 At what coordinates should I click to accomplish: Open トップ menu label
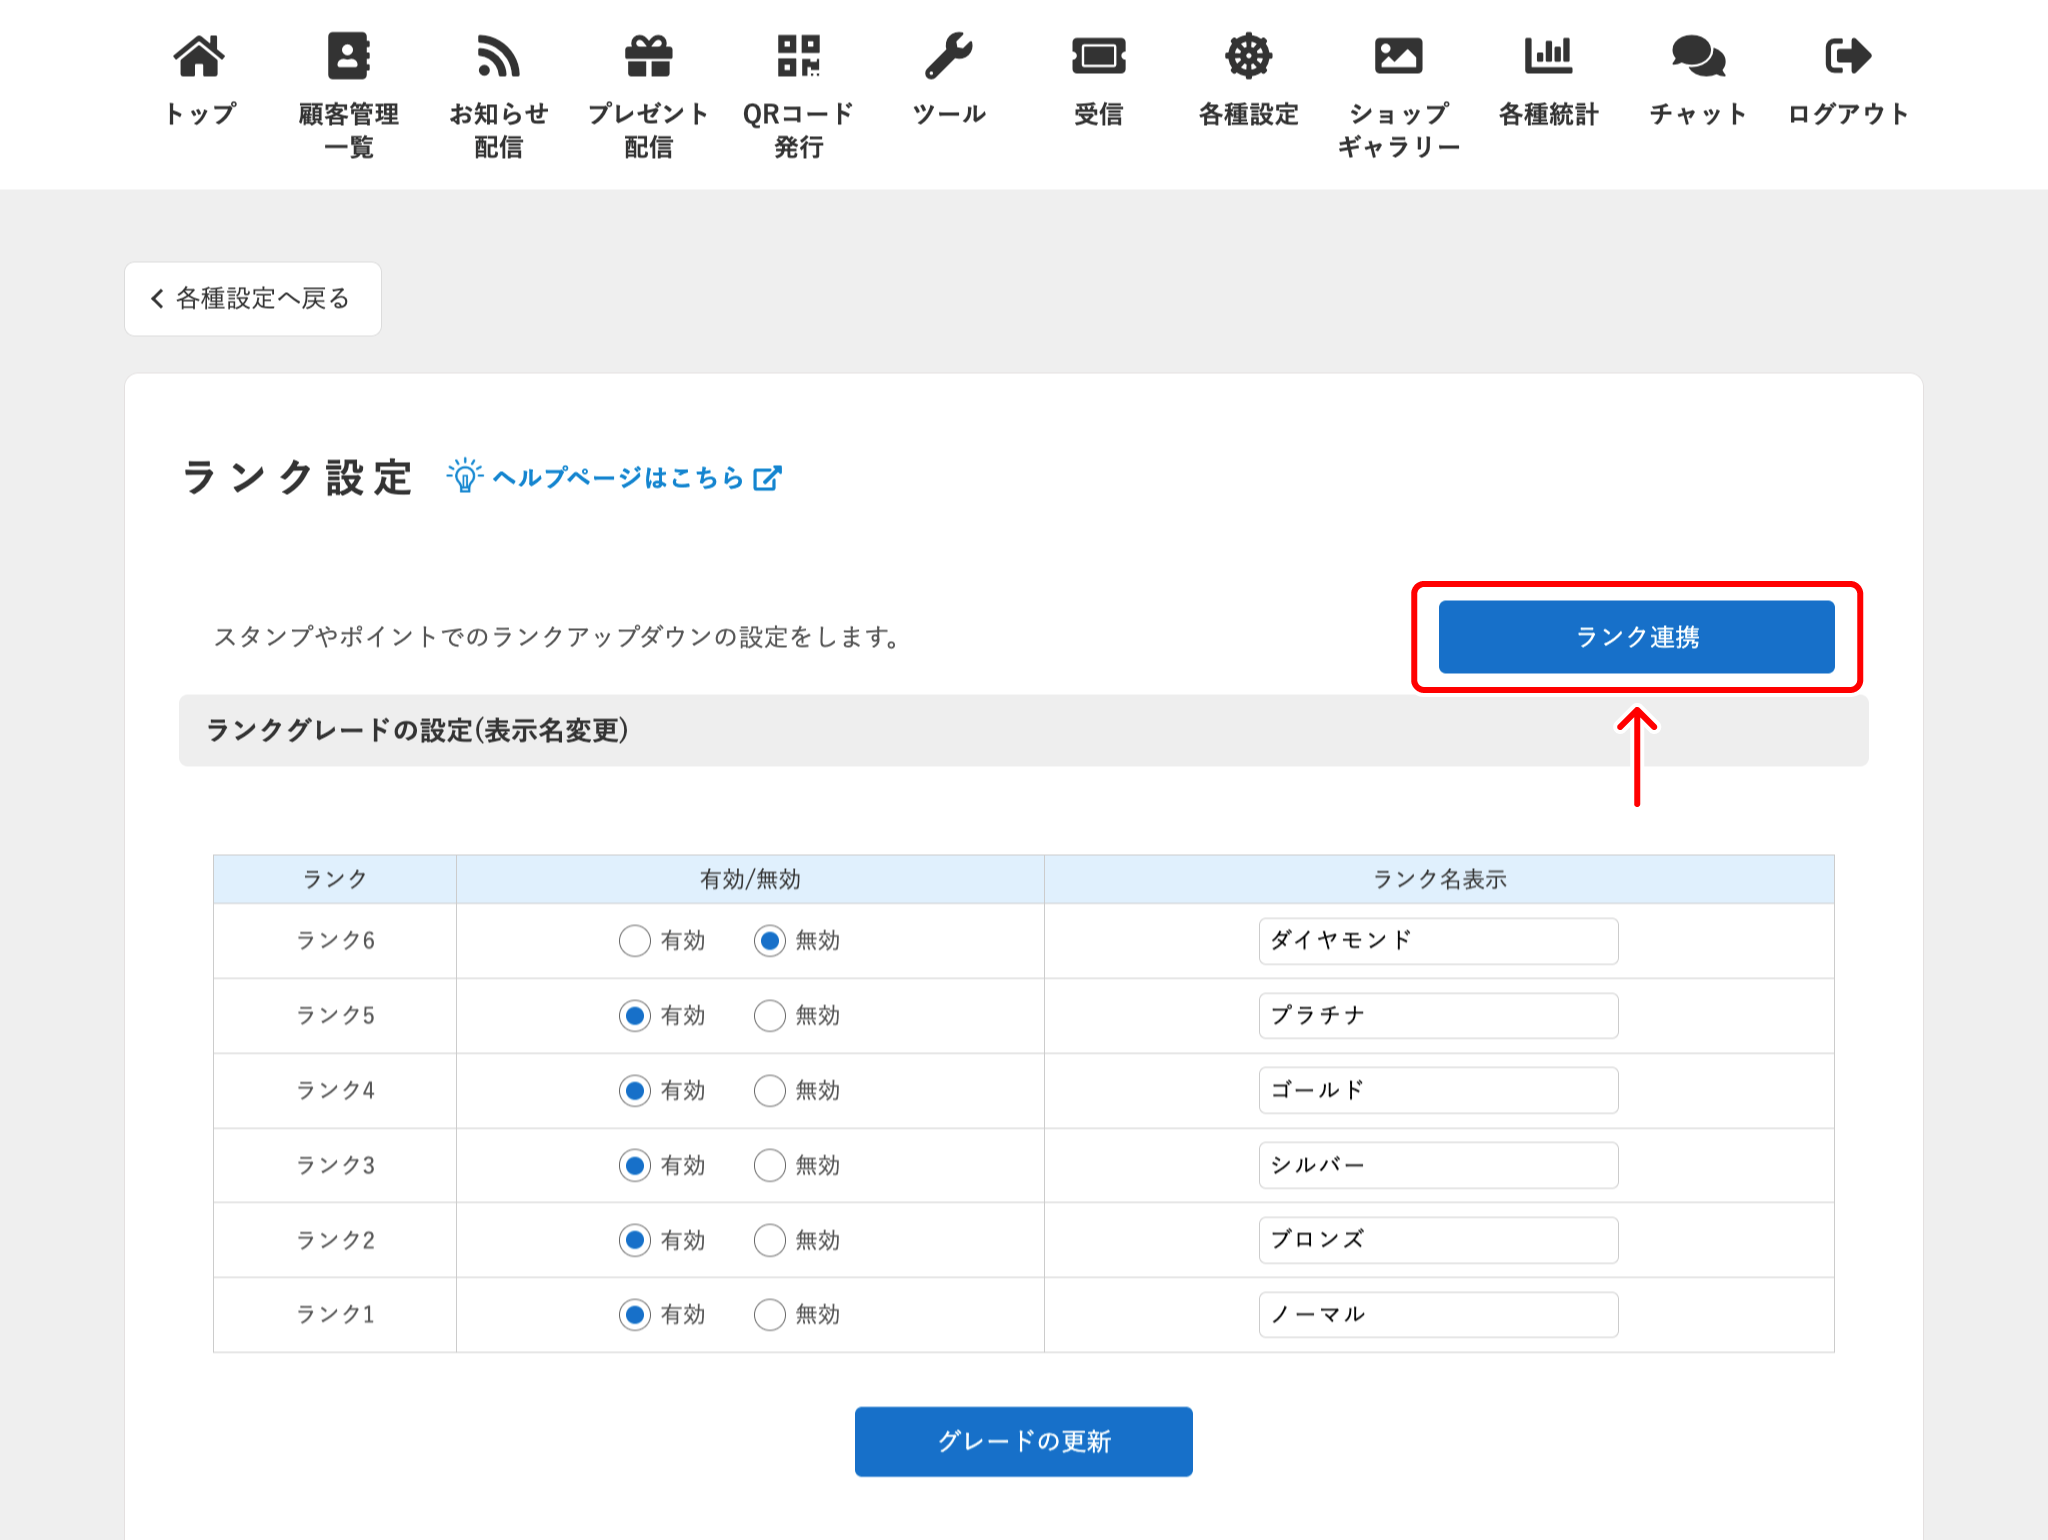coord(199,114)
